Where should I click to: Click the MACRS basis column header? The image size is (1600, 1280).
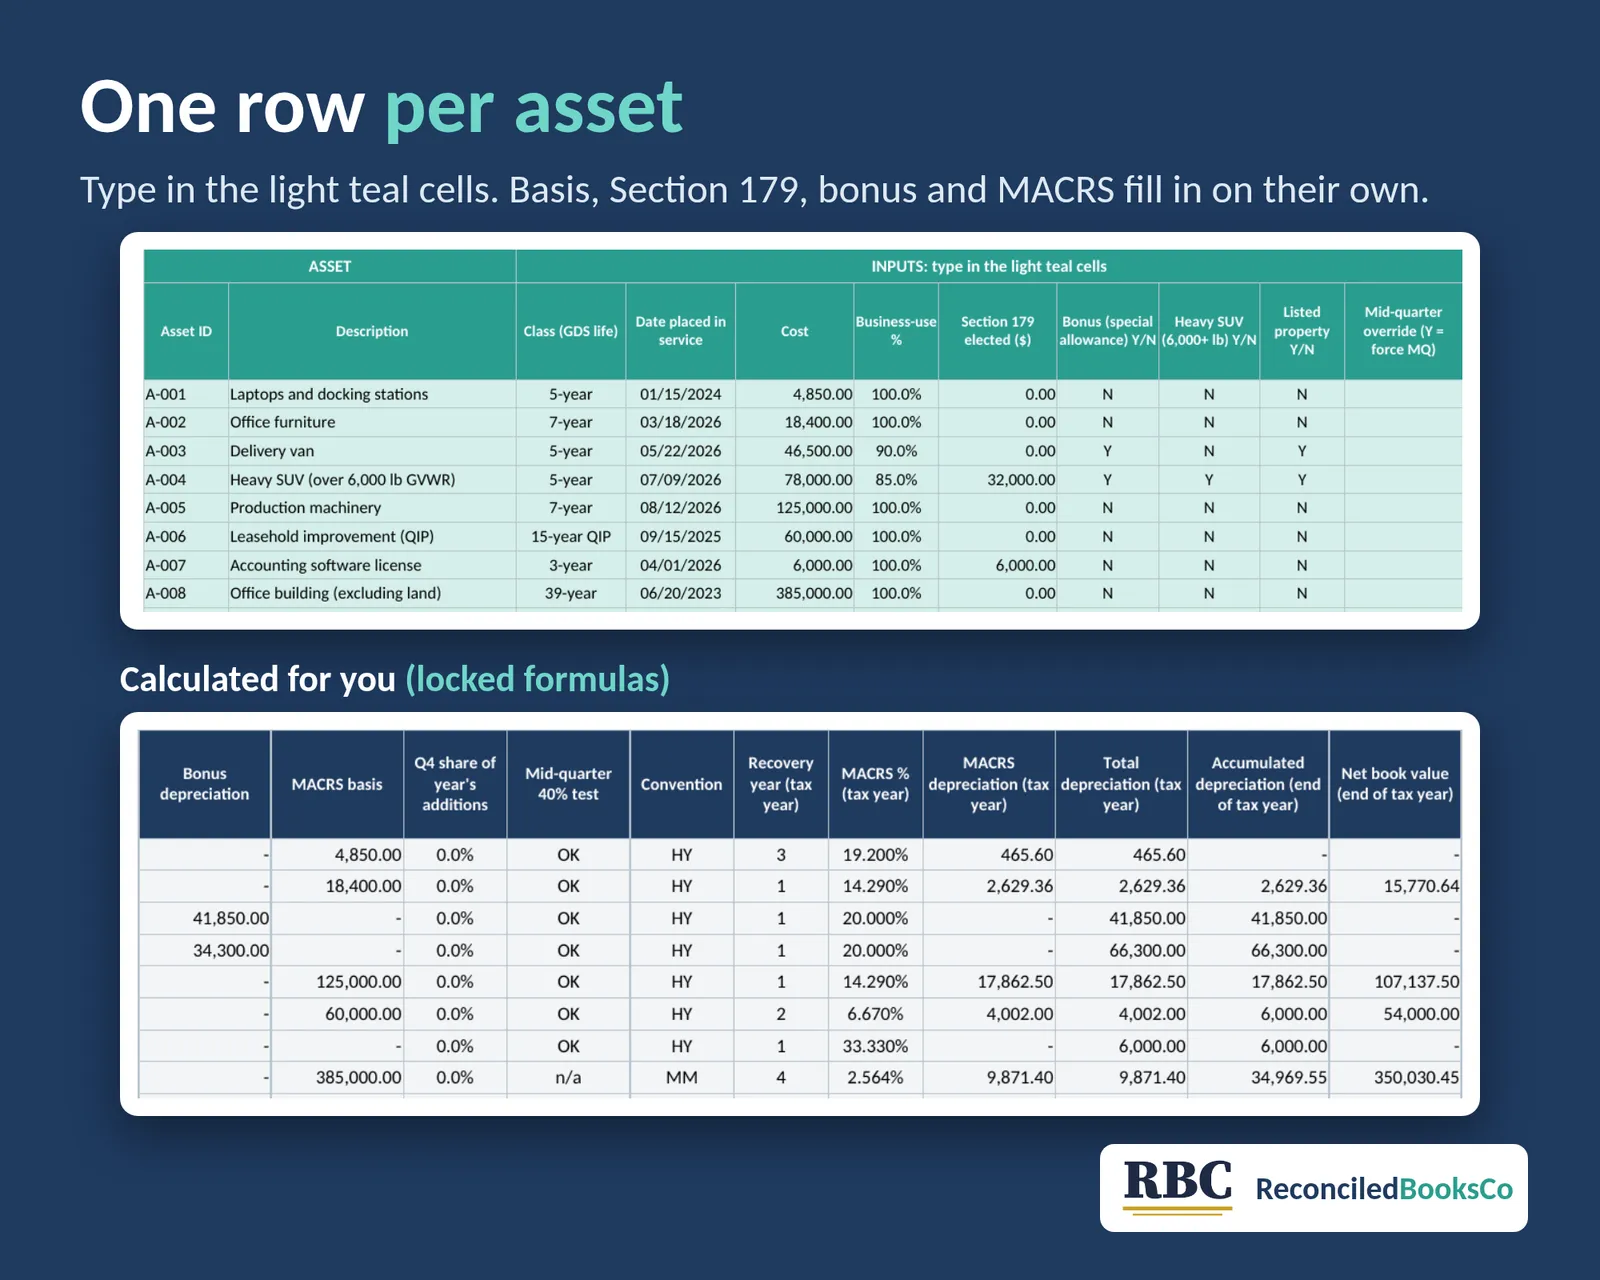(x=337, y=784)
